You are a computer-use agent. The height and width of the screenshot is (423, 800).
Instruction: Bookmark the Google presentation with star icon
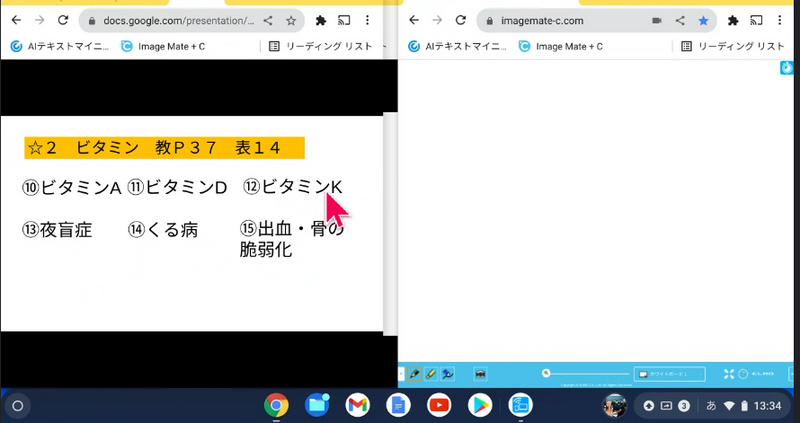[x=291, y=20]
